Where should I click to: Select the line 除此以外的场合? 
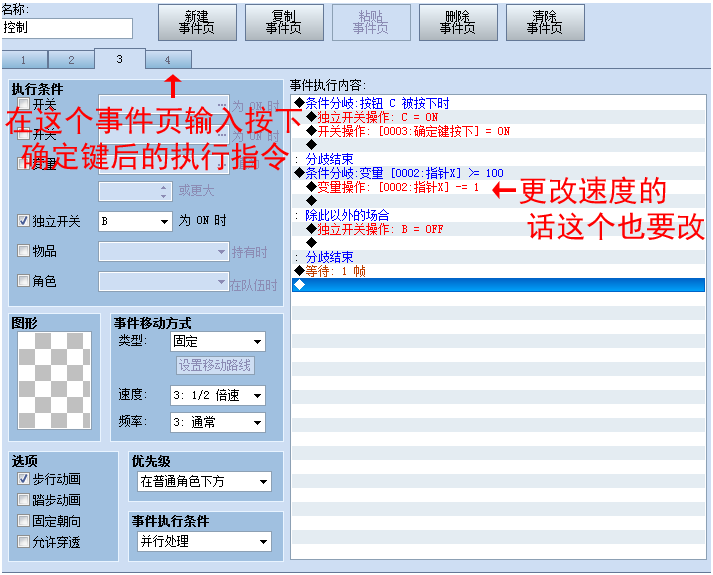(x=499, y=215)
